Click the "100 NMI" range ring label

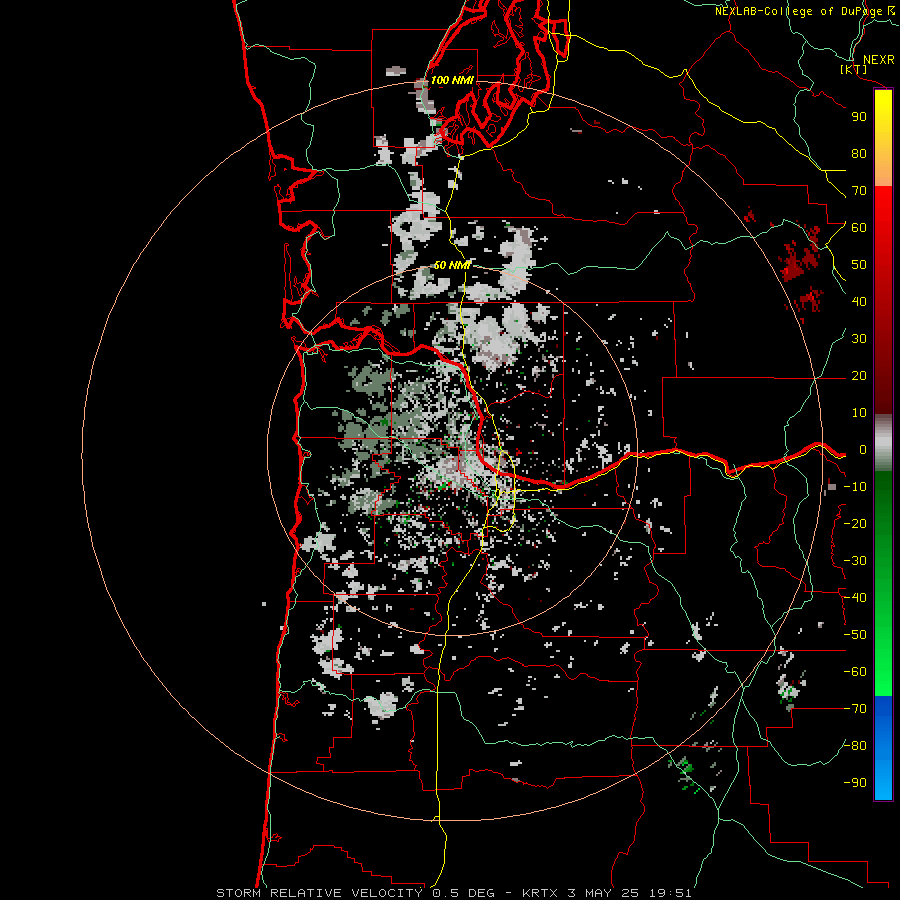point(452,80)
